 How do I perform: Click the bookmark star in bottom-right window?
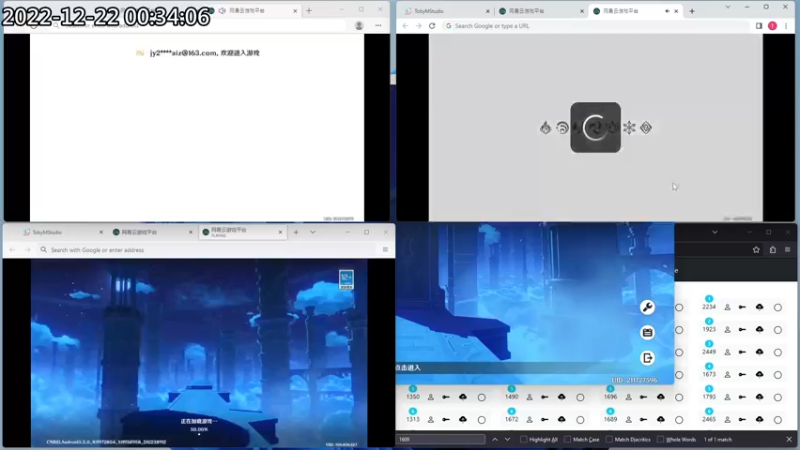tap(756, 249)
